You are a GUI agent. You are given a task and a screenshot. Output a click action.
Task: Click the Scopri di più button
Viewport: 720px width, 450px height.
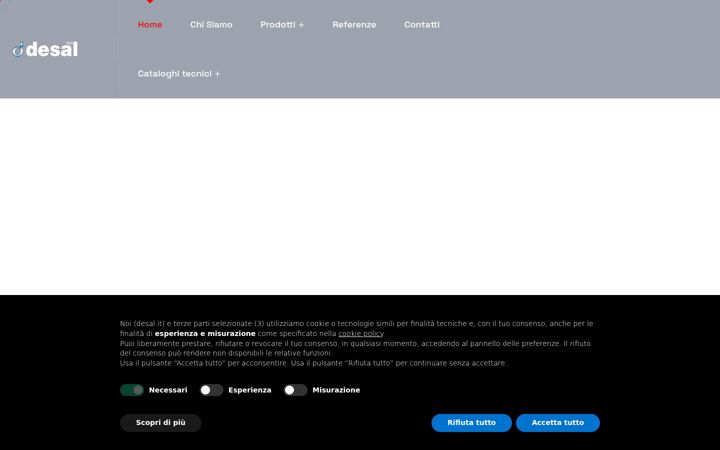click(x=161, y=423)
